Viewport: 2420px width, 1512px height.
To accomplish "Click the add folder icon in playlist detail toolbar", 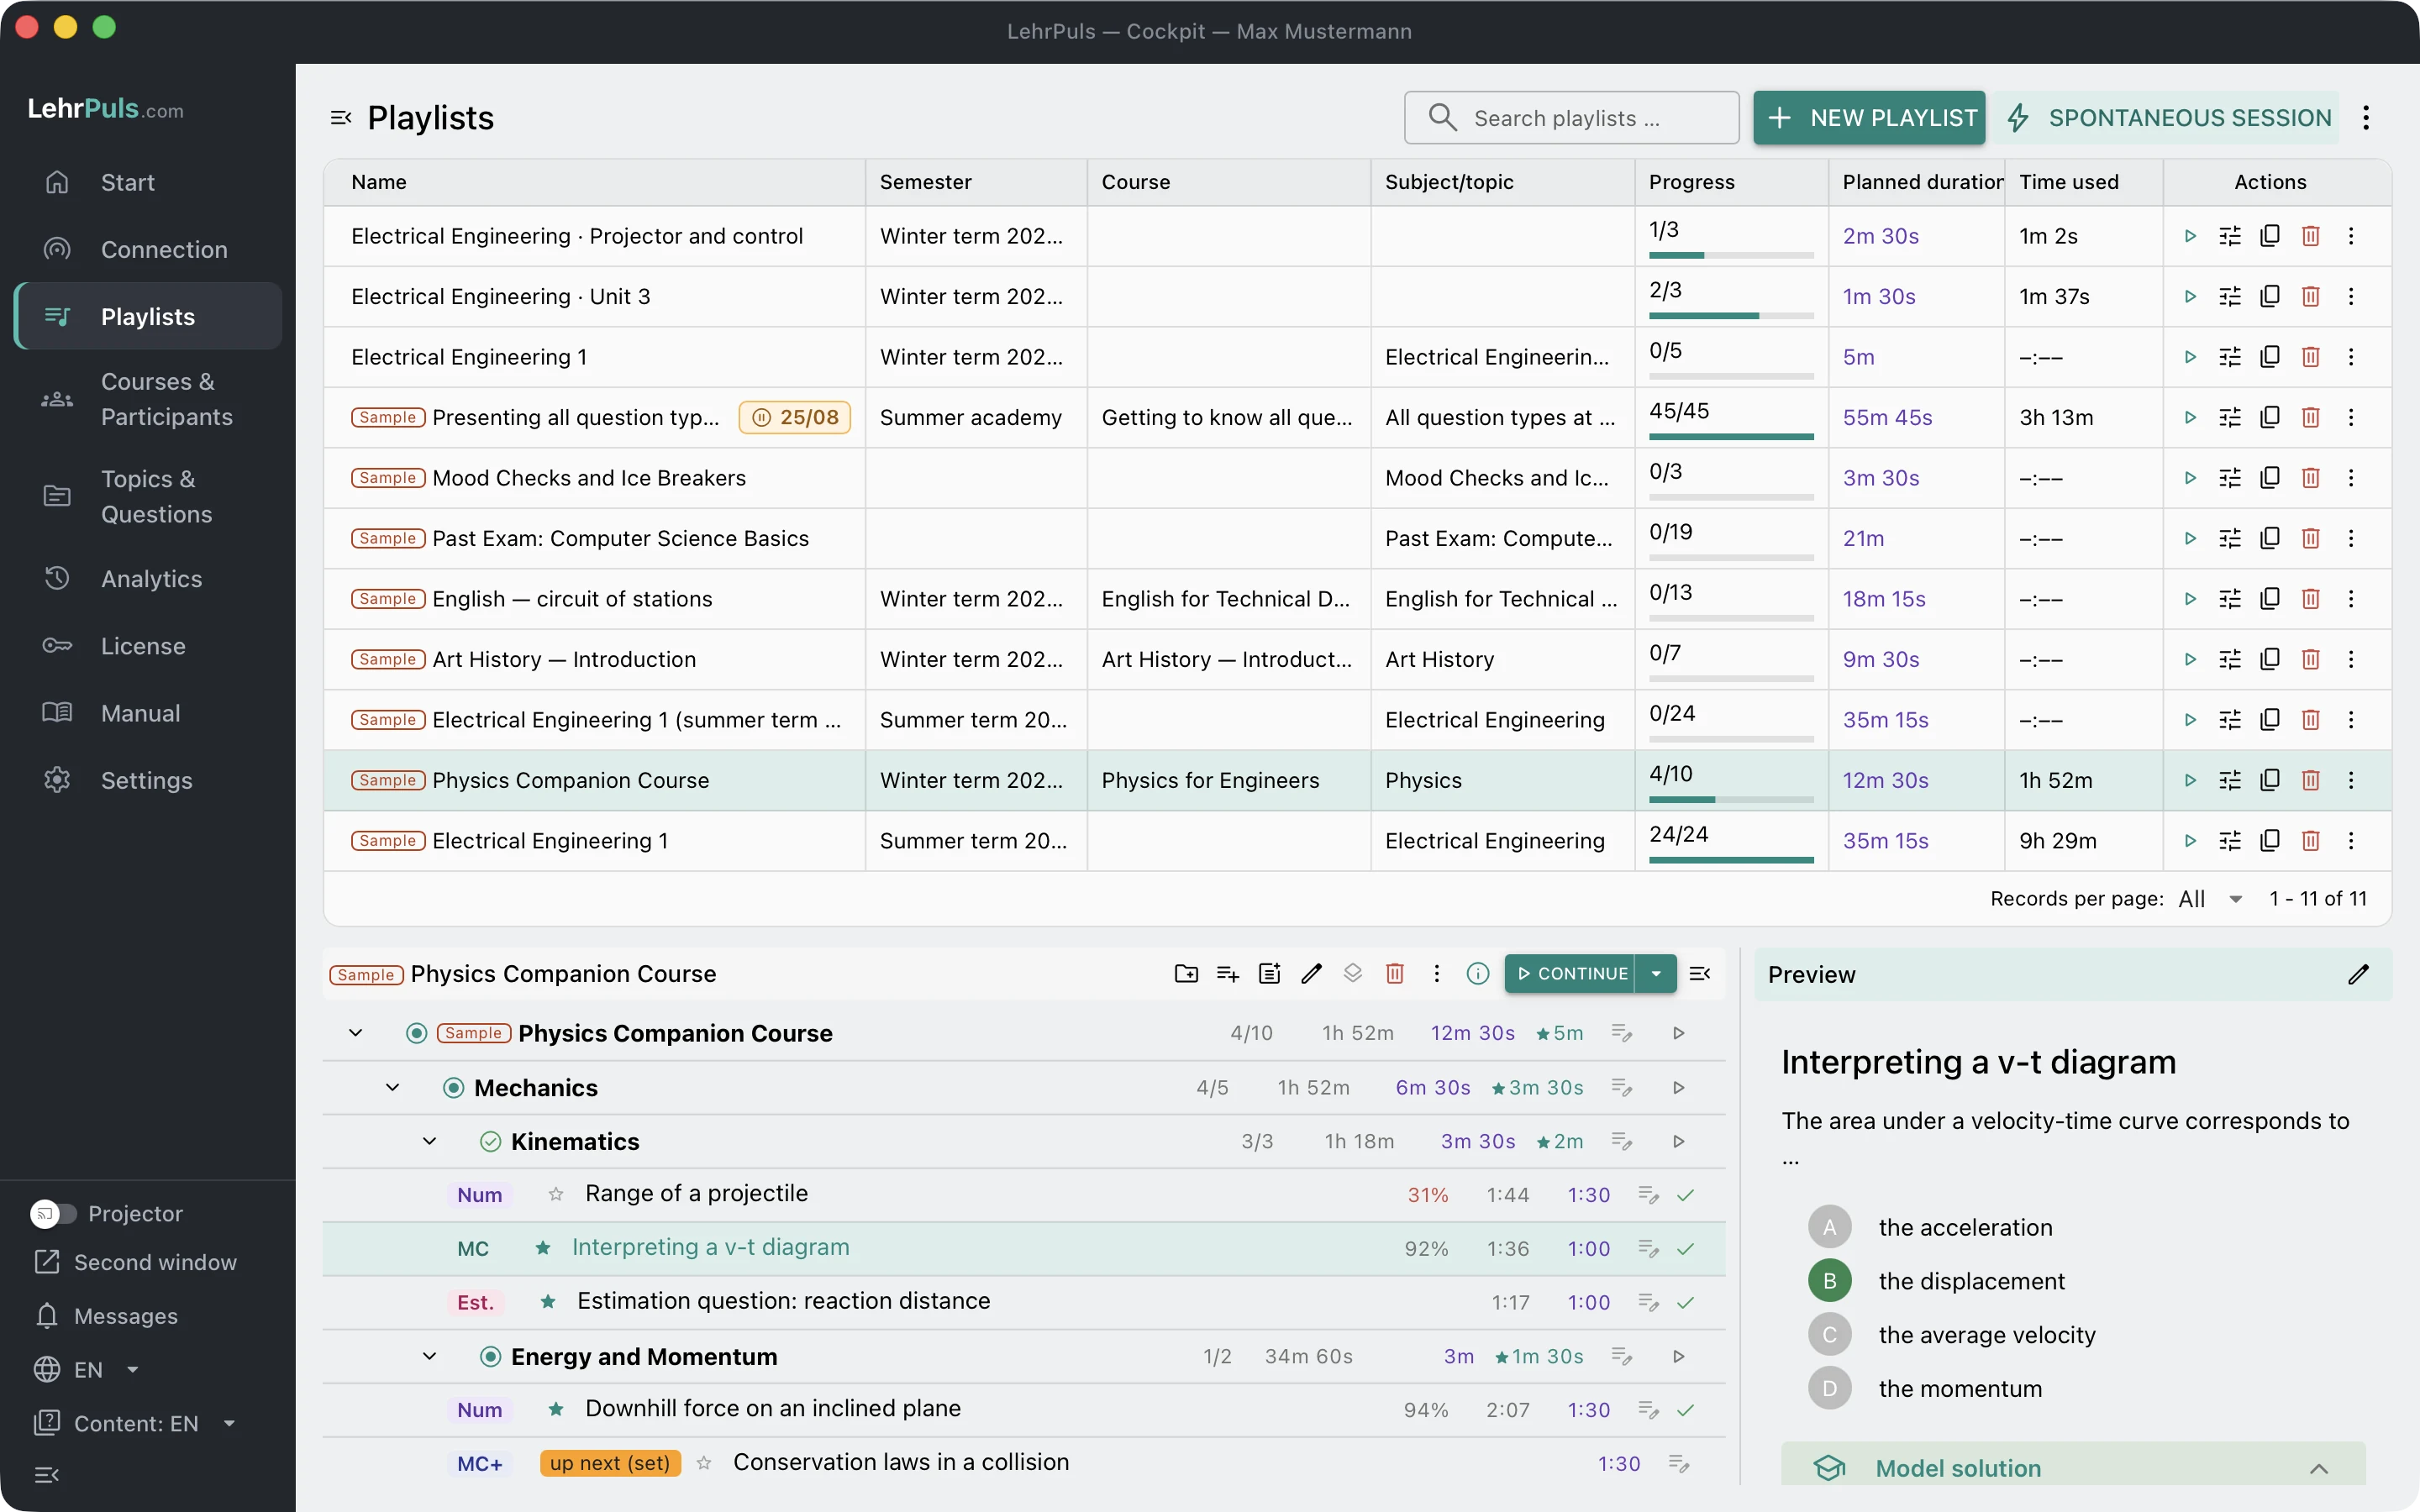I will click(x=1186, y=973).
